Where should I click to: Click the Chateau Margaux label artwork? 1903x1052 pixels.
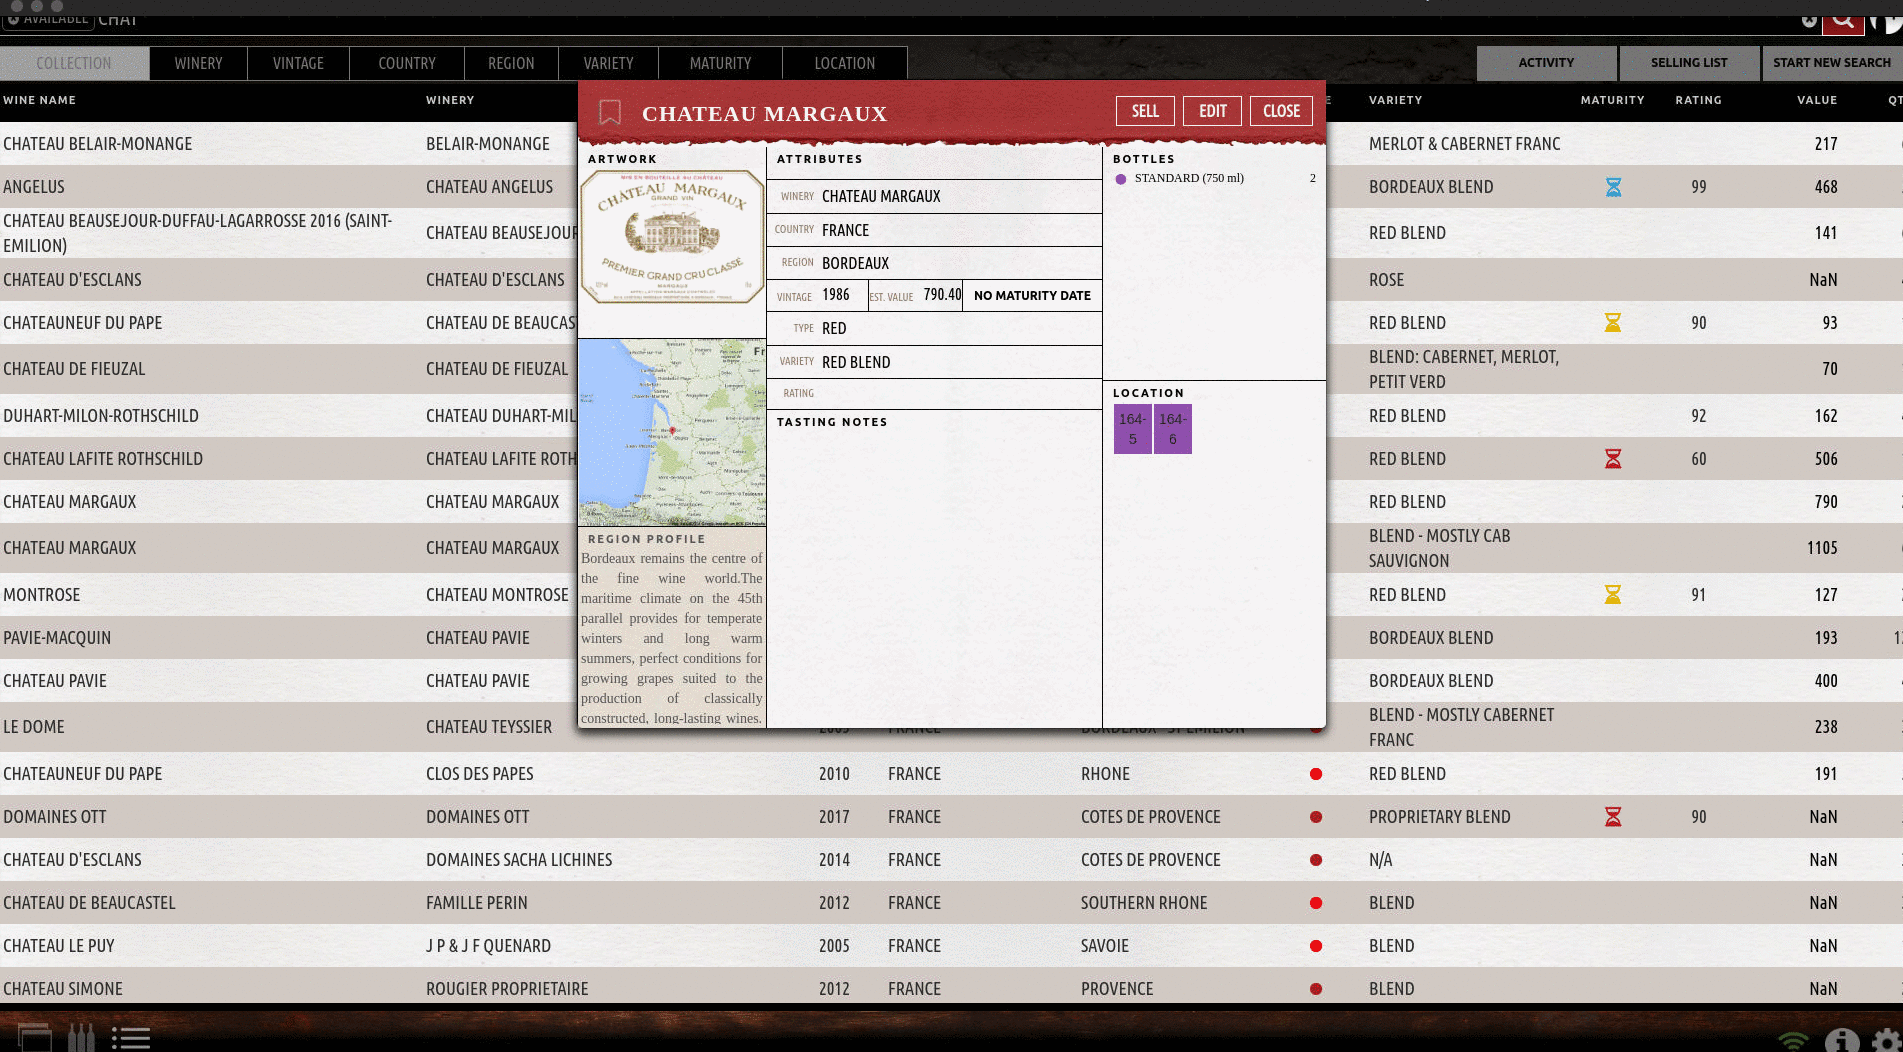[x=672, y=237]
